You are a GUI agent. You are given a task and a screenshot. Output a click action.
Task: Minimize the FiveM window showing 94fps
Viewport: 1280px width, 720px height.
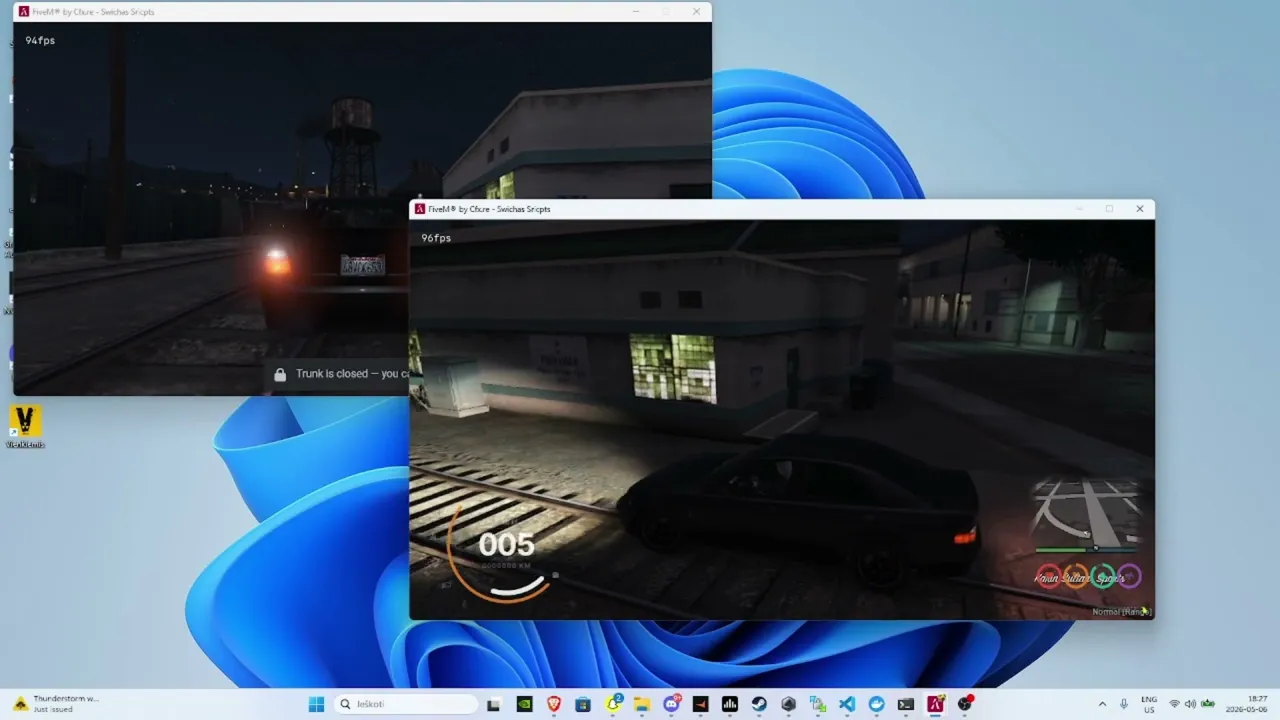click(x=636, y=12)
